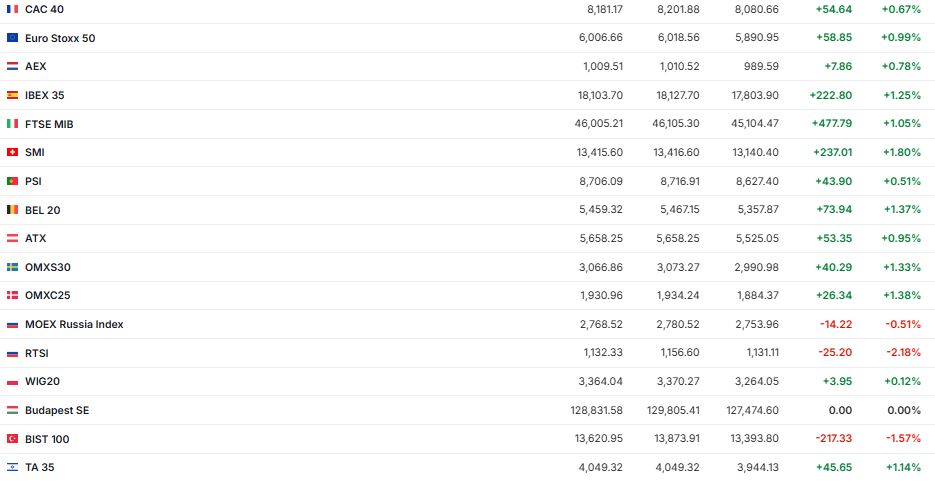Viewport: 935px width, 481px height.
Task: Click the Belgium flag icon beside BEL 20
Action: pos(12,210)
